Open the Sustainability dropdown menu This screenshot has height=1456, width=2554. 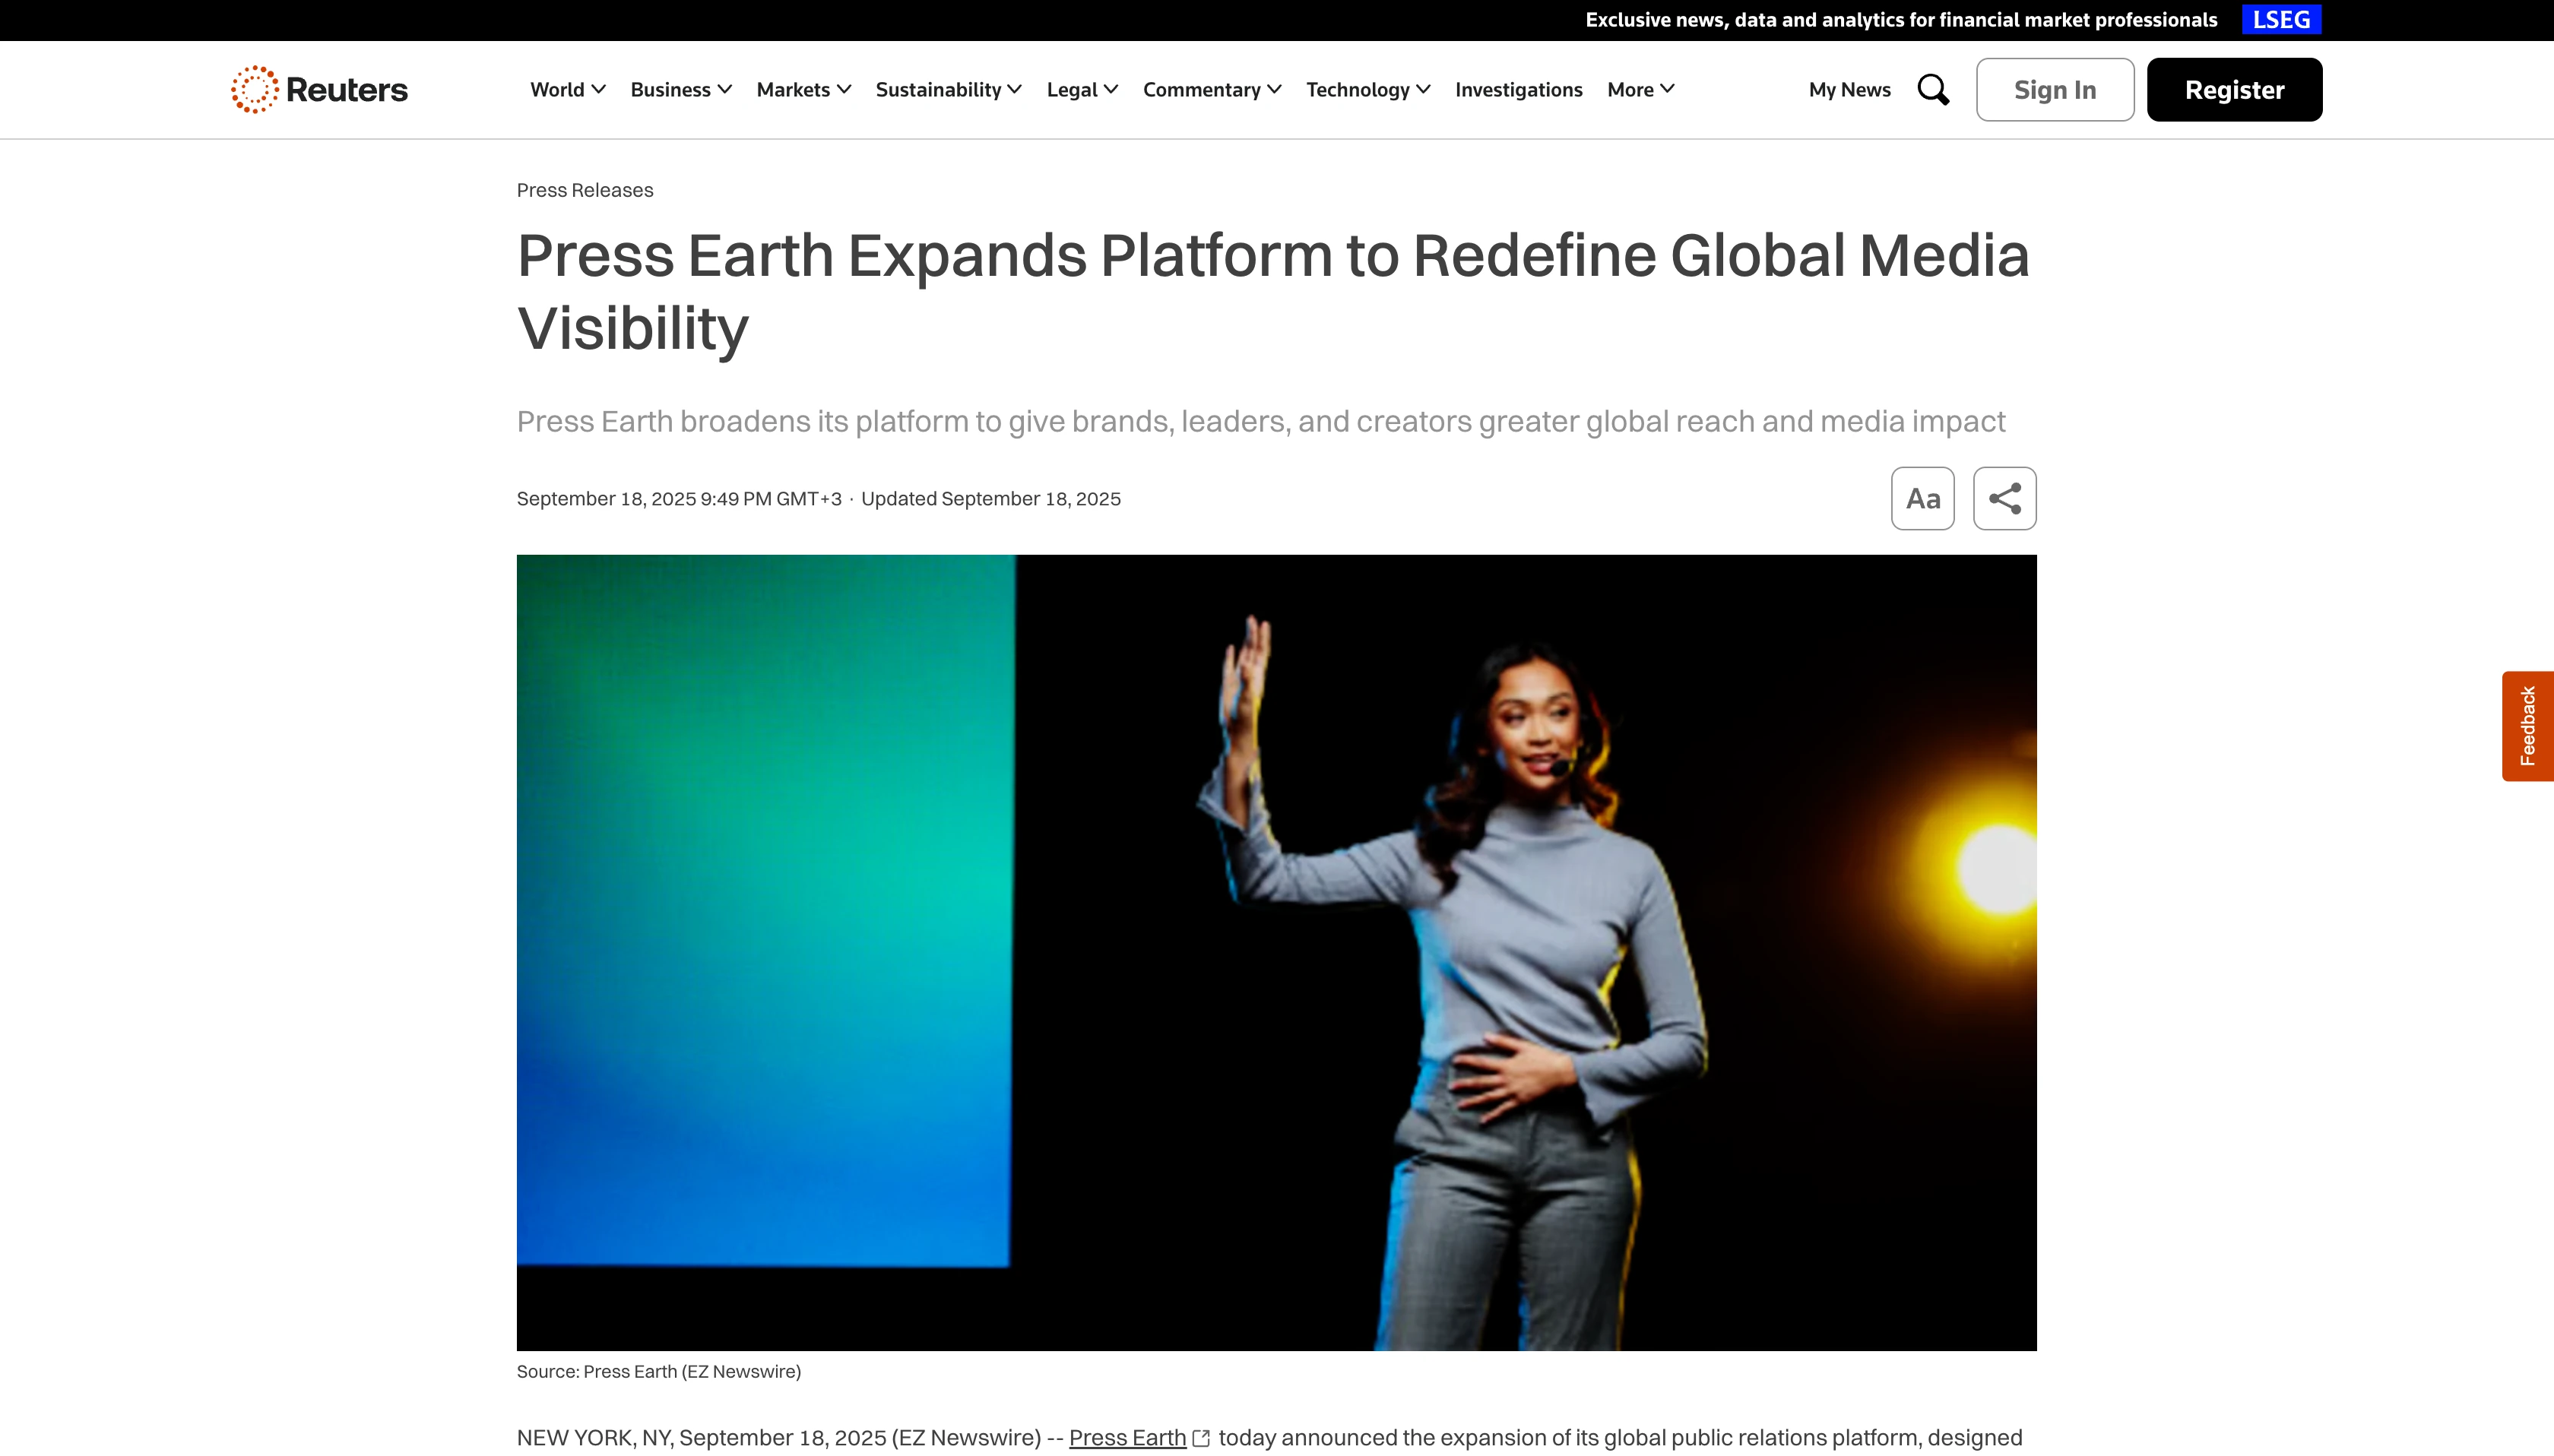pos(948,90)
